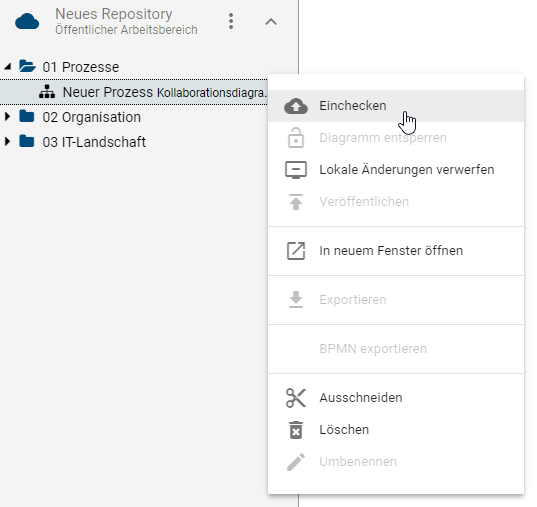
Task: Expand the 02 Organisation folder arrow
Action: pos(8,116)
